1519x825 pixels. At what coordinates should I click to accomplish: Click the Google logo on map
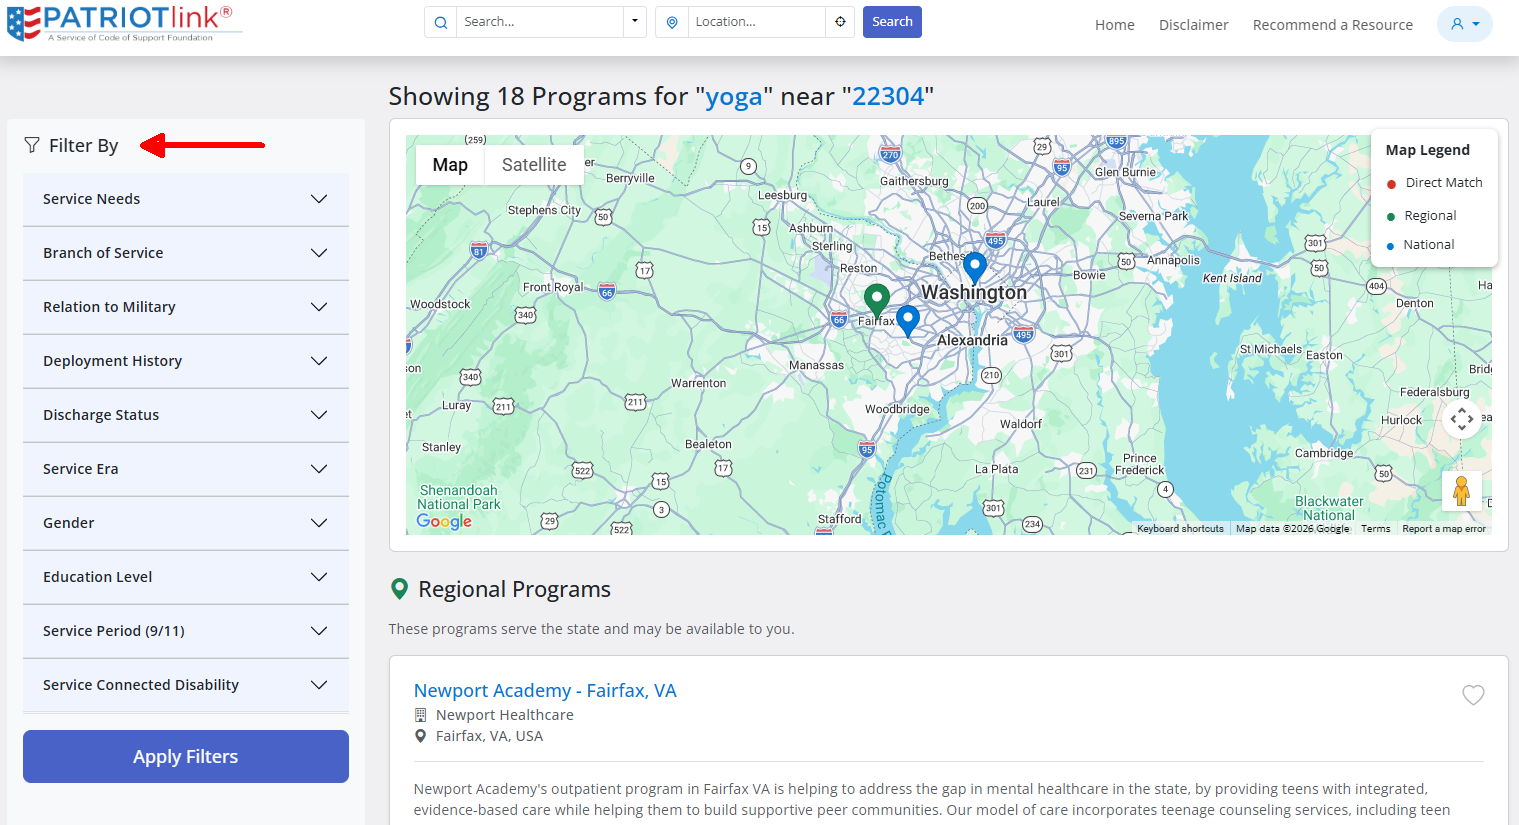pos(444,521)
